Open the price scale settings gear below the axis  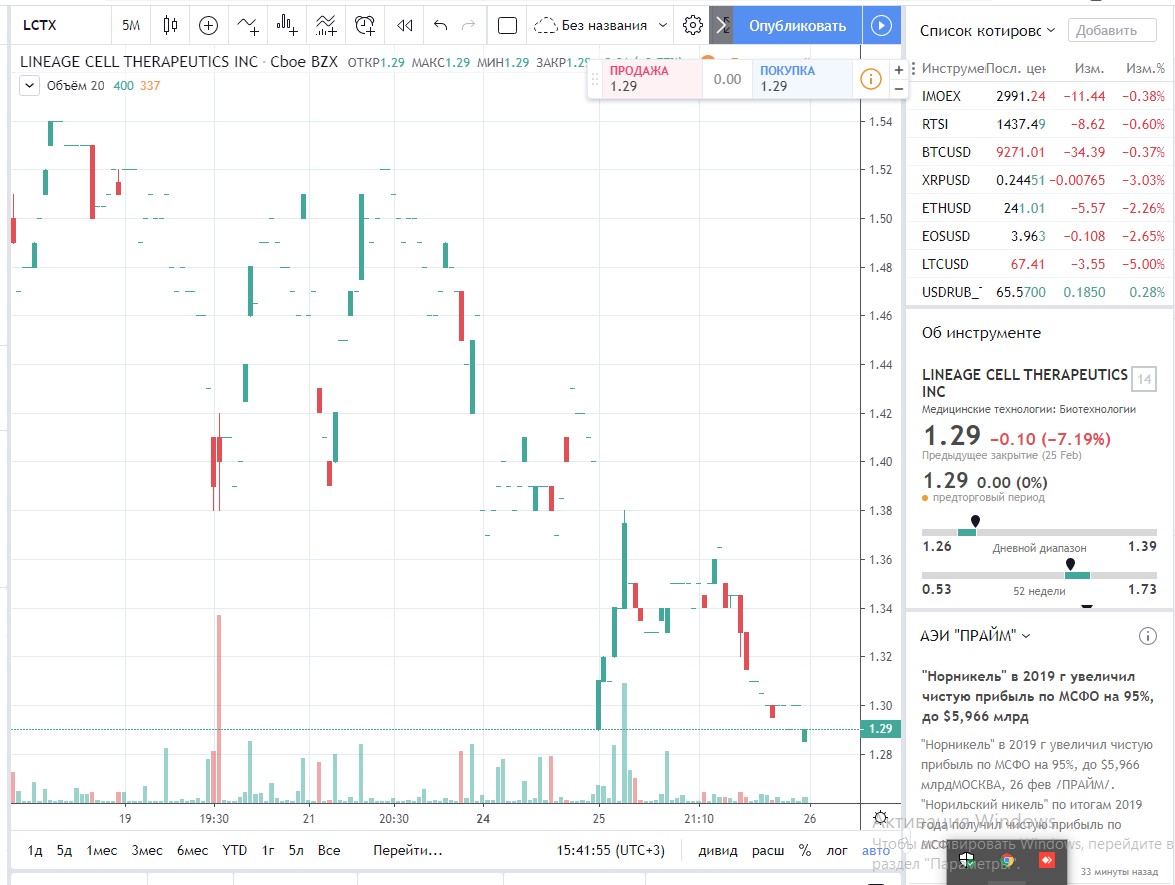[x=881, y=818]
